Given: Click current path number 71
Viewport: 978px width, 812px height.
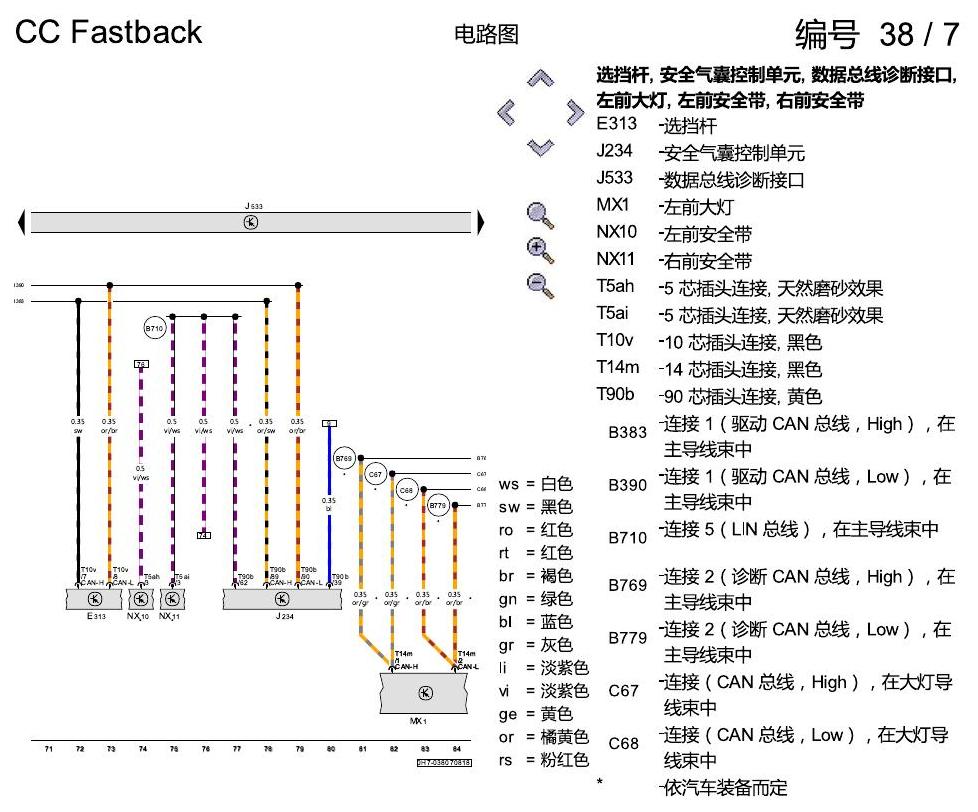Looking at the screenshot, I should point(49,749).
